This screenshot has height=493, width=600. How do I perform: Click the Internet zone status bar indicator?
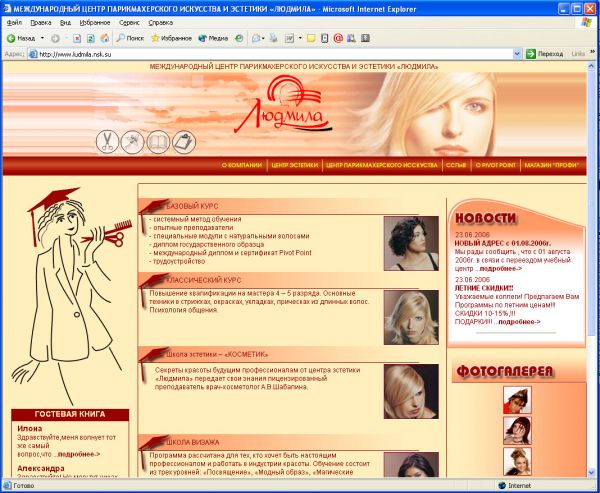click(515, 486)
